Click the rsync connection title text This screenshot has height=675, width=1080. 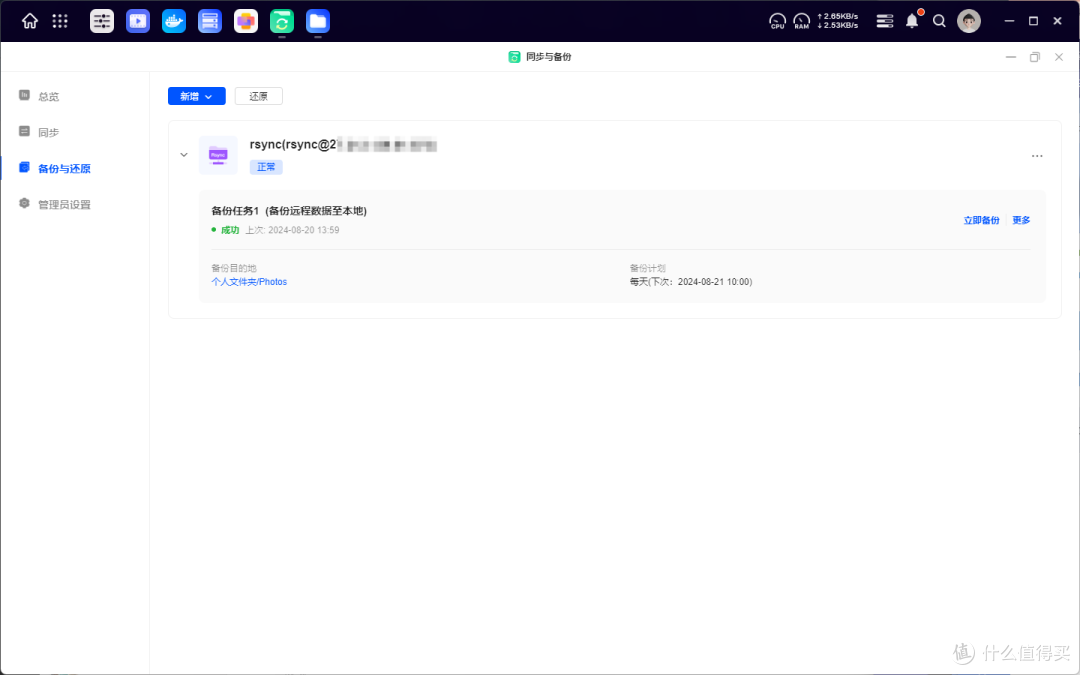[343, 145]
